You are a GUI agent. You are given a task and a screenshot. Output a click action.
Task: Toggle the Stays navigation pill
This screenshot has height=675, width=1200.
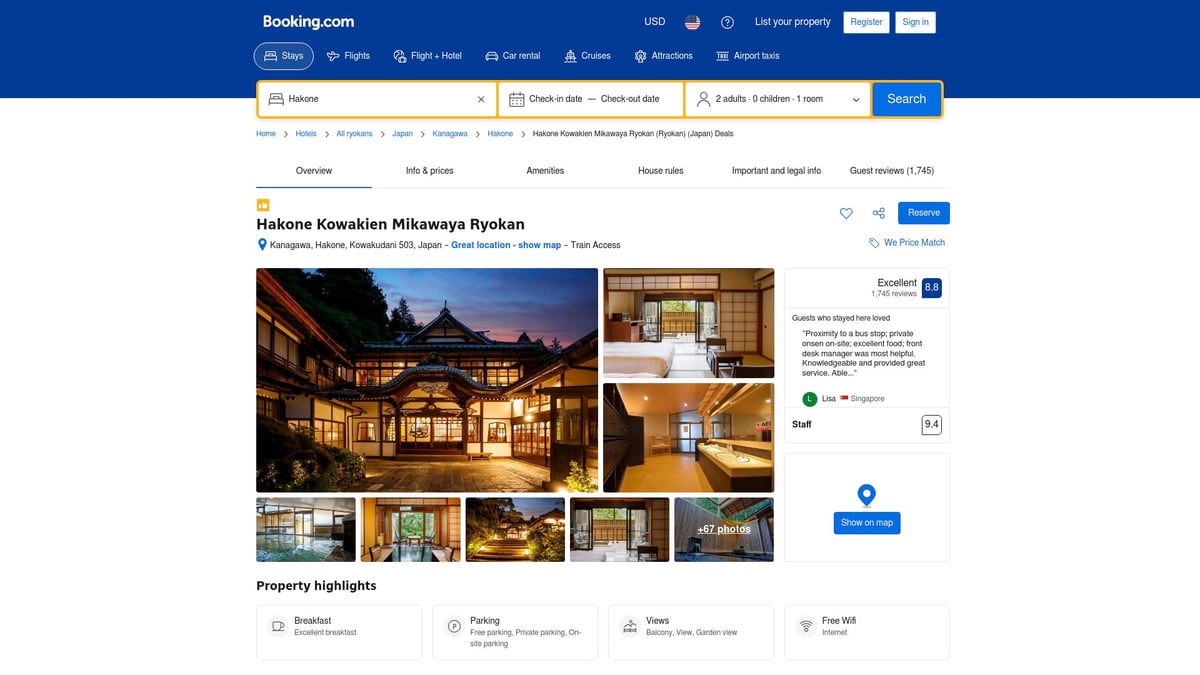click(283, 56)
